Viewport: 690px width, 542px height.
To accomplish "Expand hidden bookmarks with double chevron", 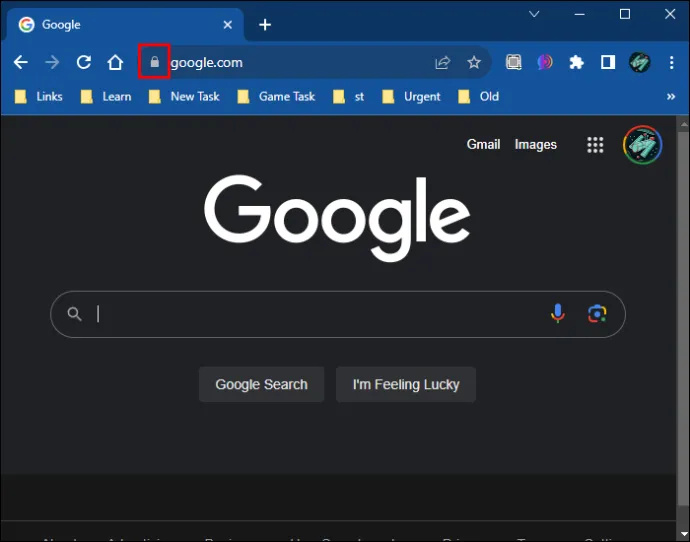I will tap(671, 97).
